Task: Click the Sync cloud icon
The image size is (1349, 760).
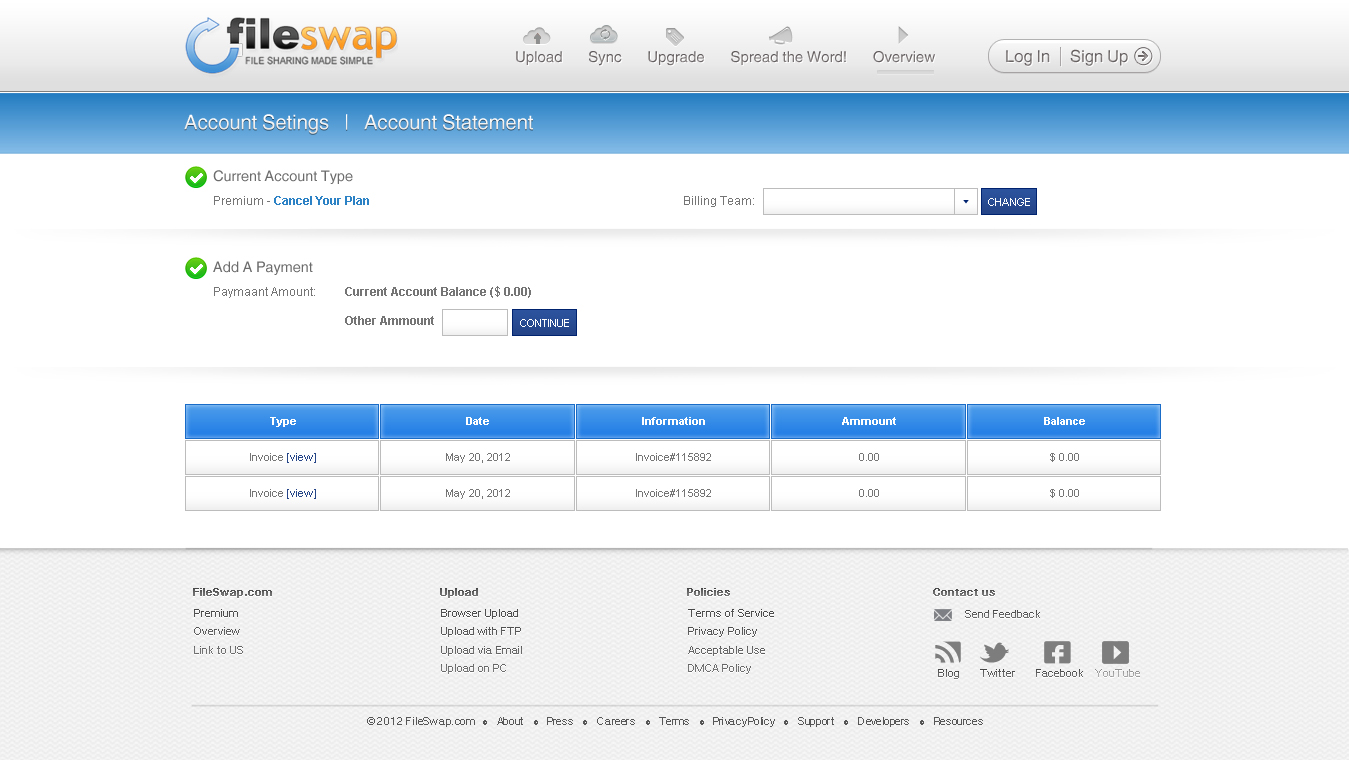Action: pos(603,35)
